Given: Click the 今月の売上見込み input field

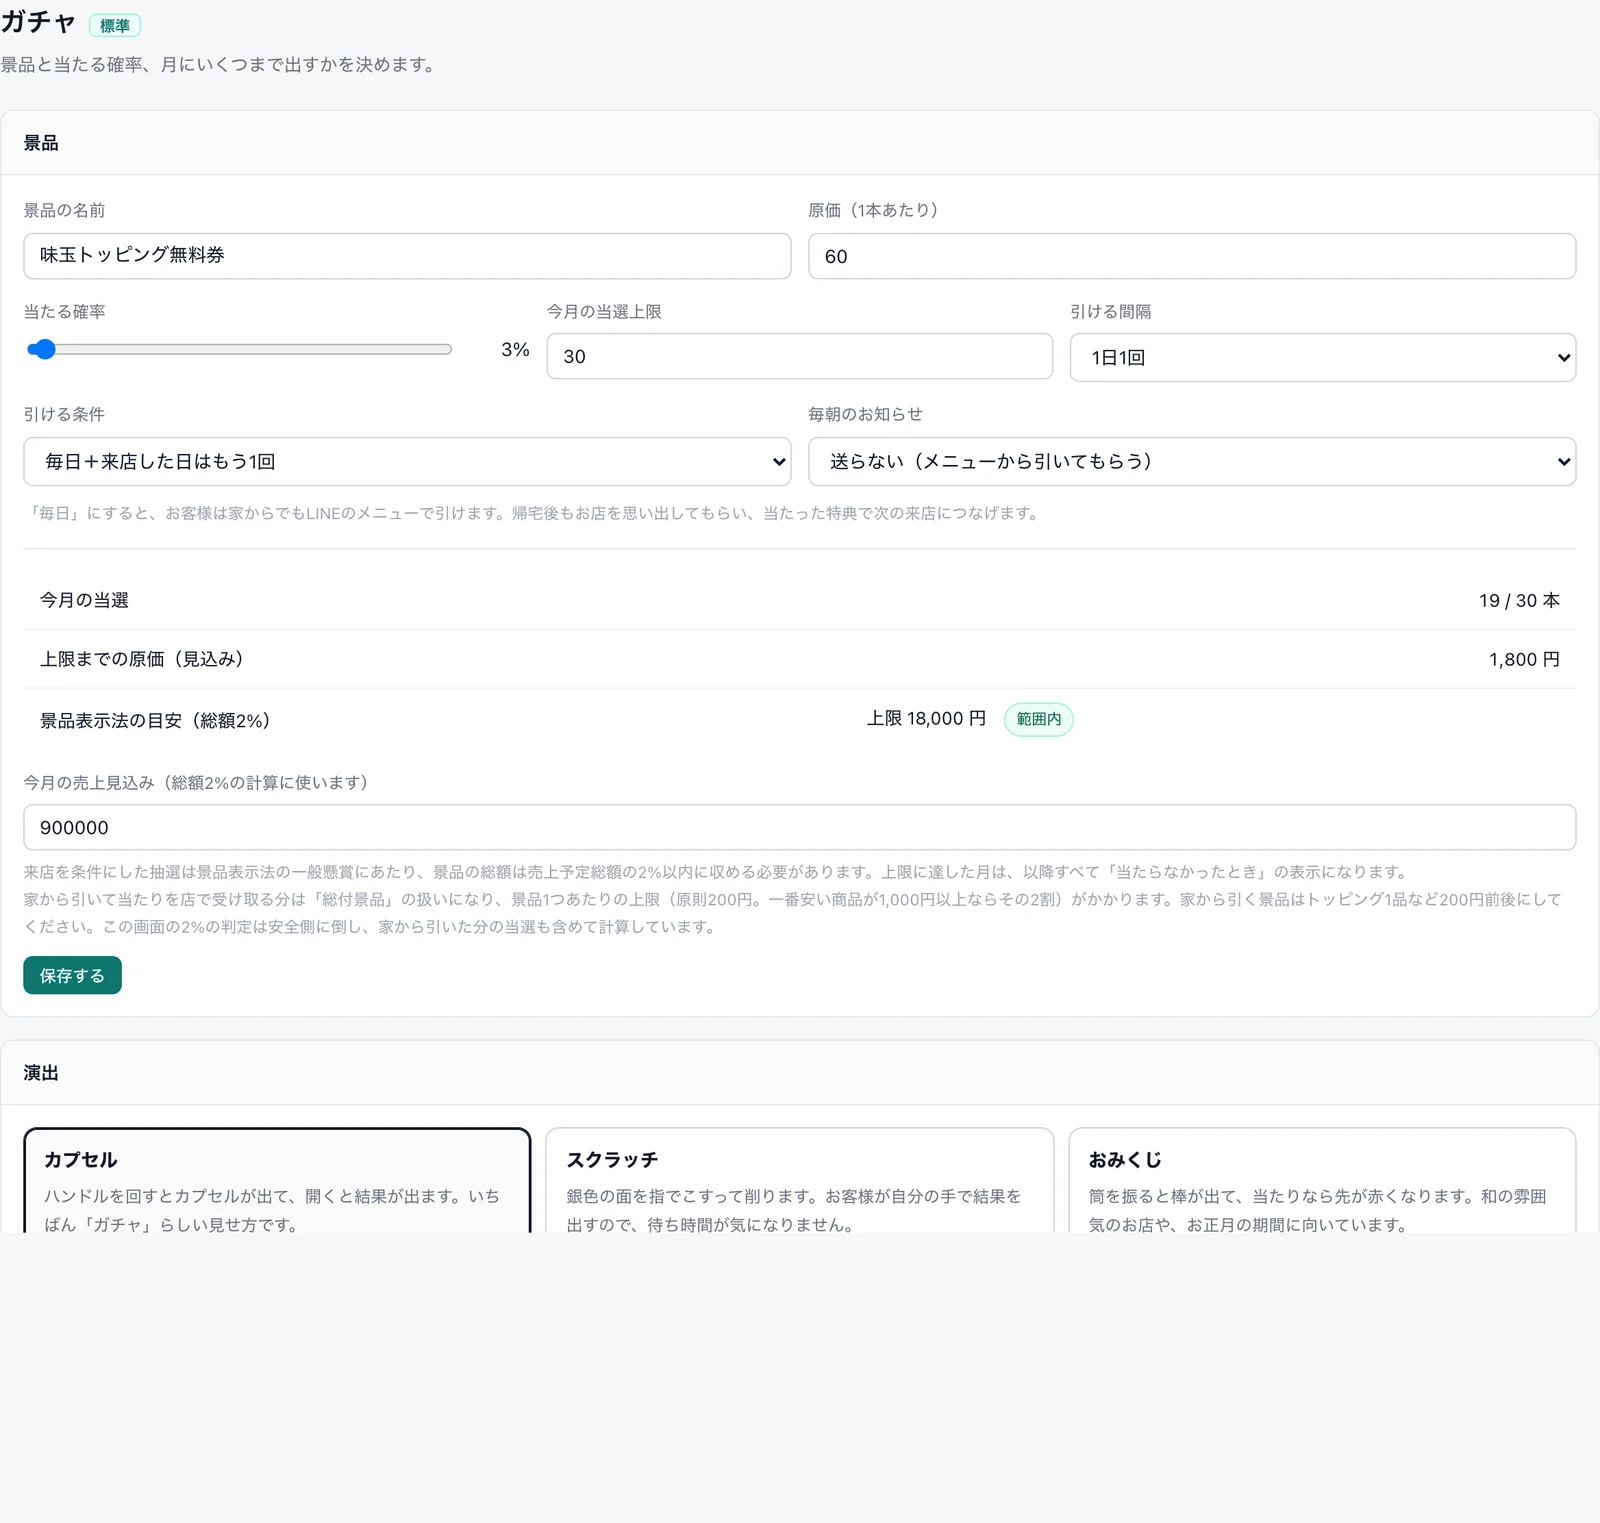Looking at the screenshot, I should pos(800,827).
